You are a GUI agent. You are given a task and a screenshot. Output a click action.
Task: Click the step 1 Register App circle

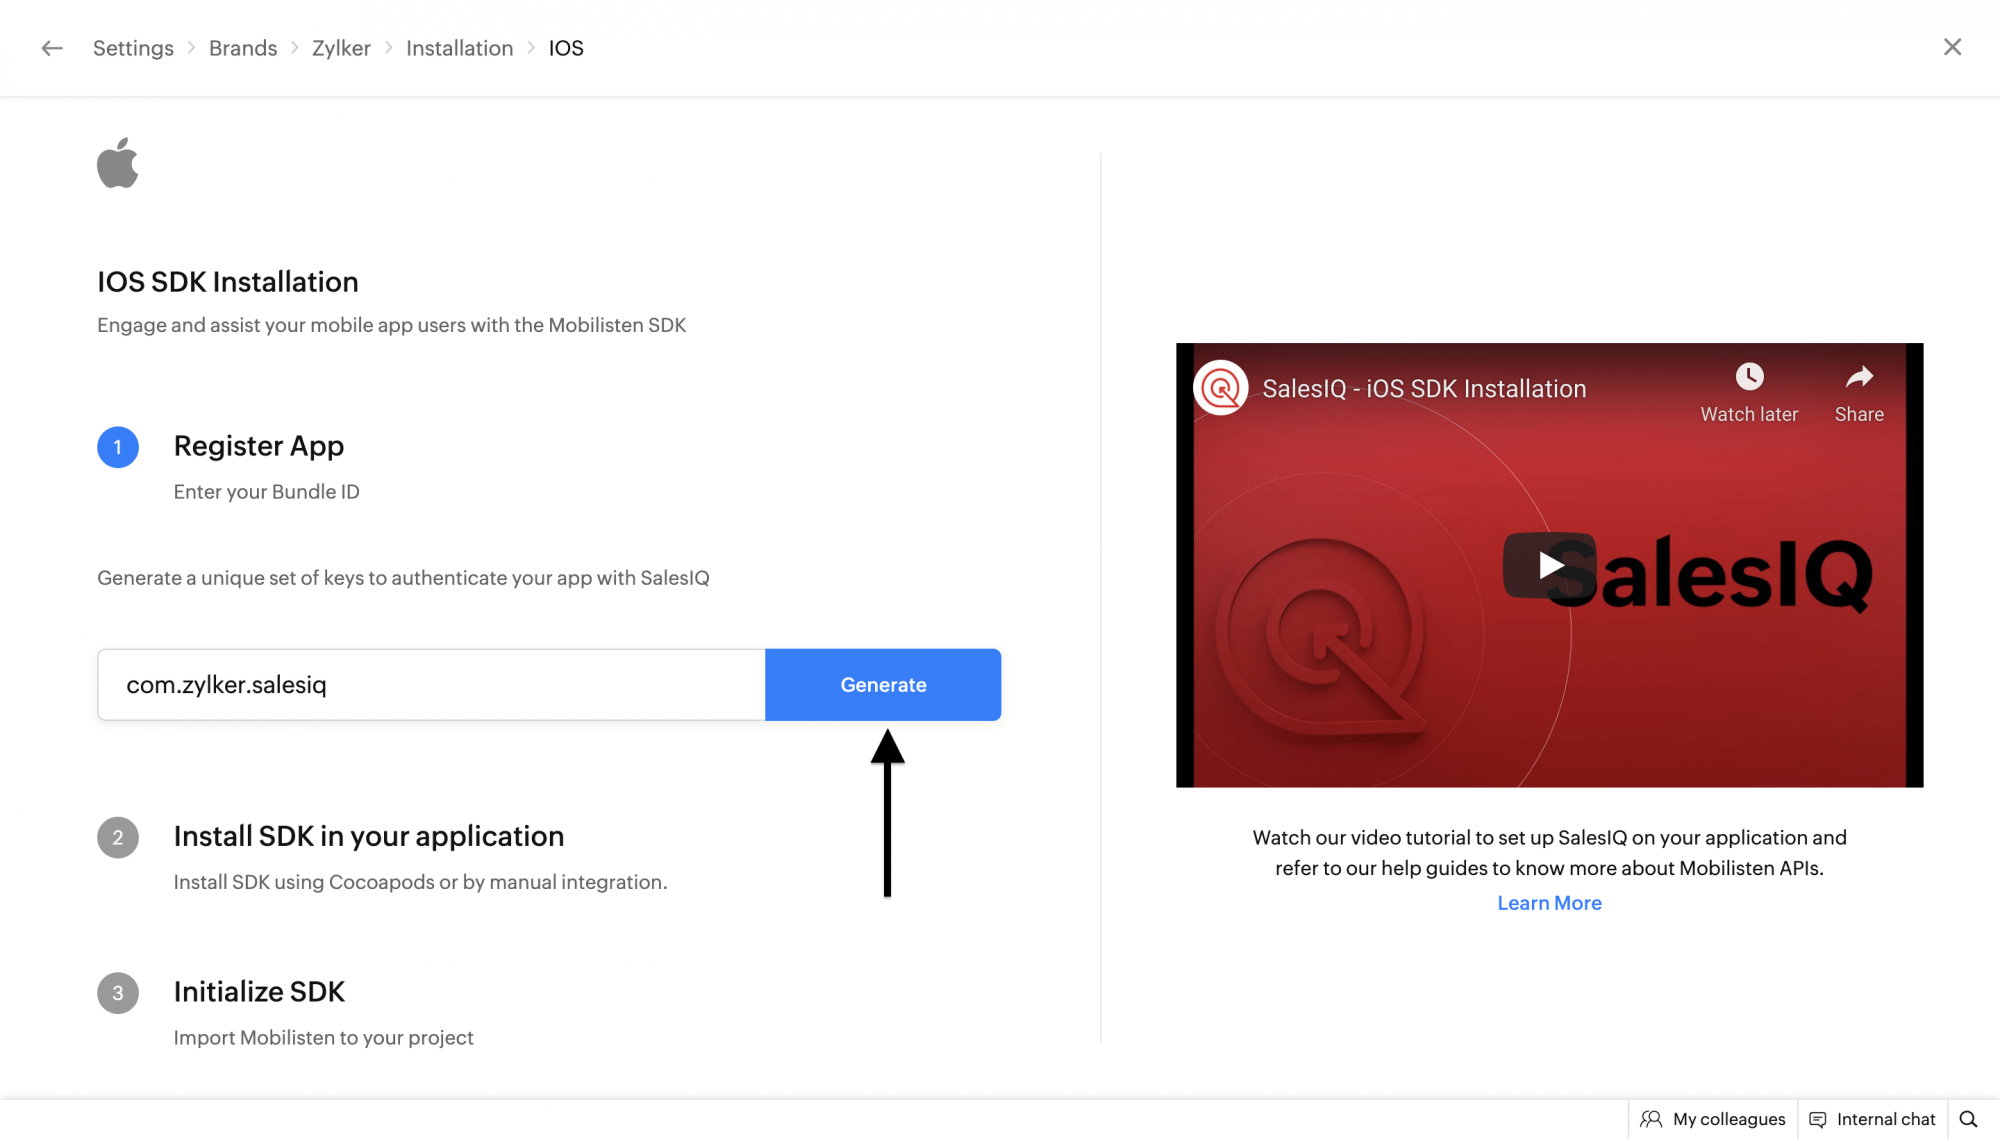pos(118,445)
